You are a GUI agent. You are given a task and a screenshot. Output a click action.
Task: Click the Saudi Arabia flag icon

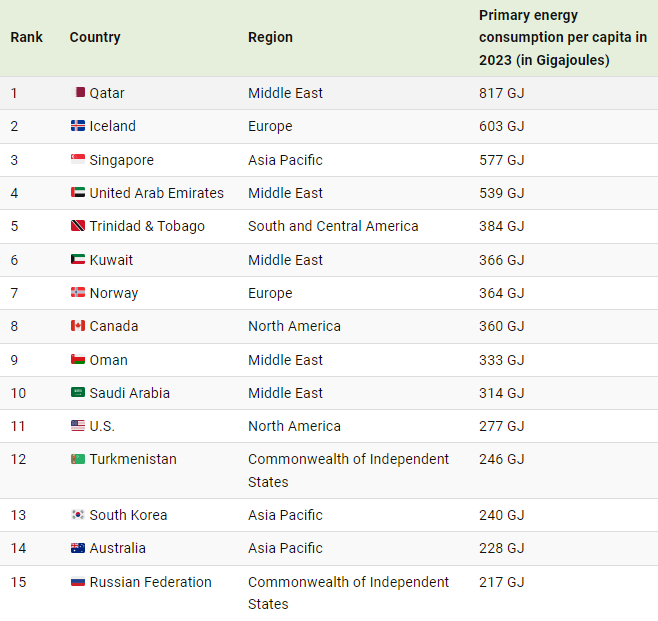pyautogui.click(x=78, y=392)
